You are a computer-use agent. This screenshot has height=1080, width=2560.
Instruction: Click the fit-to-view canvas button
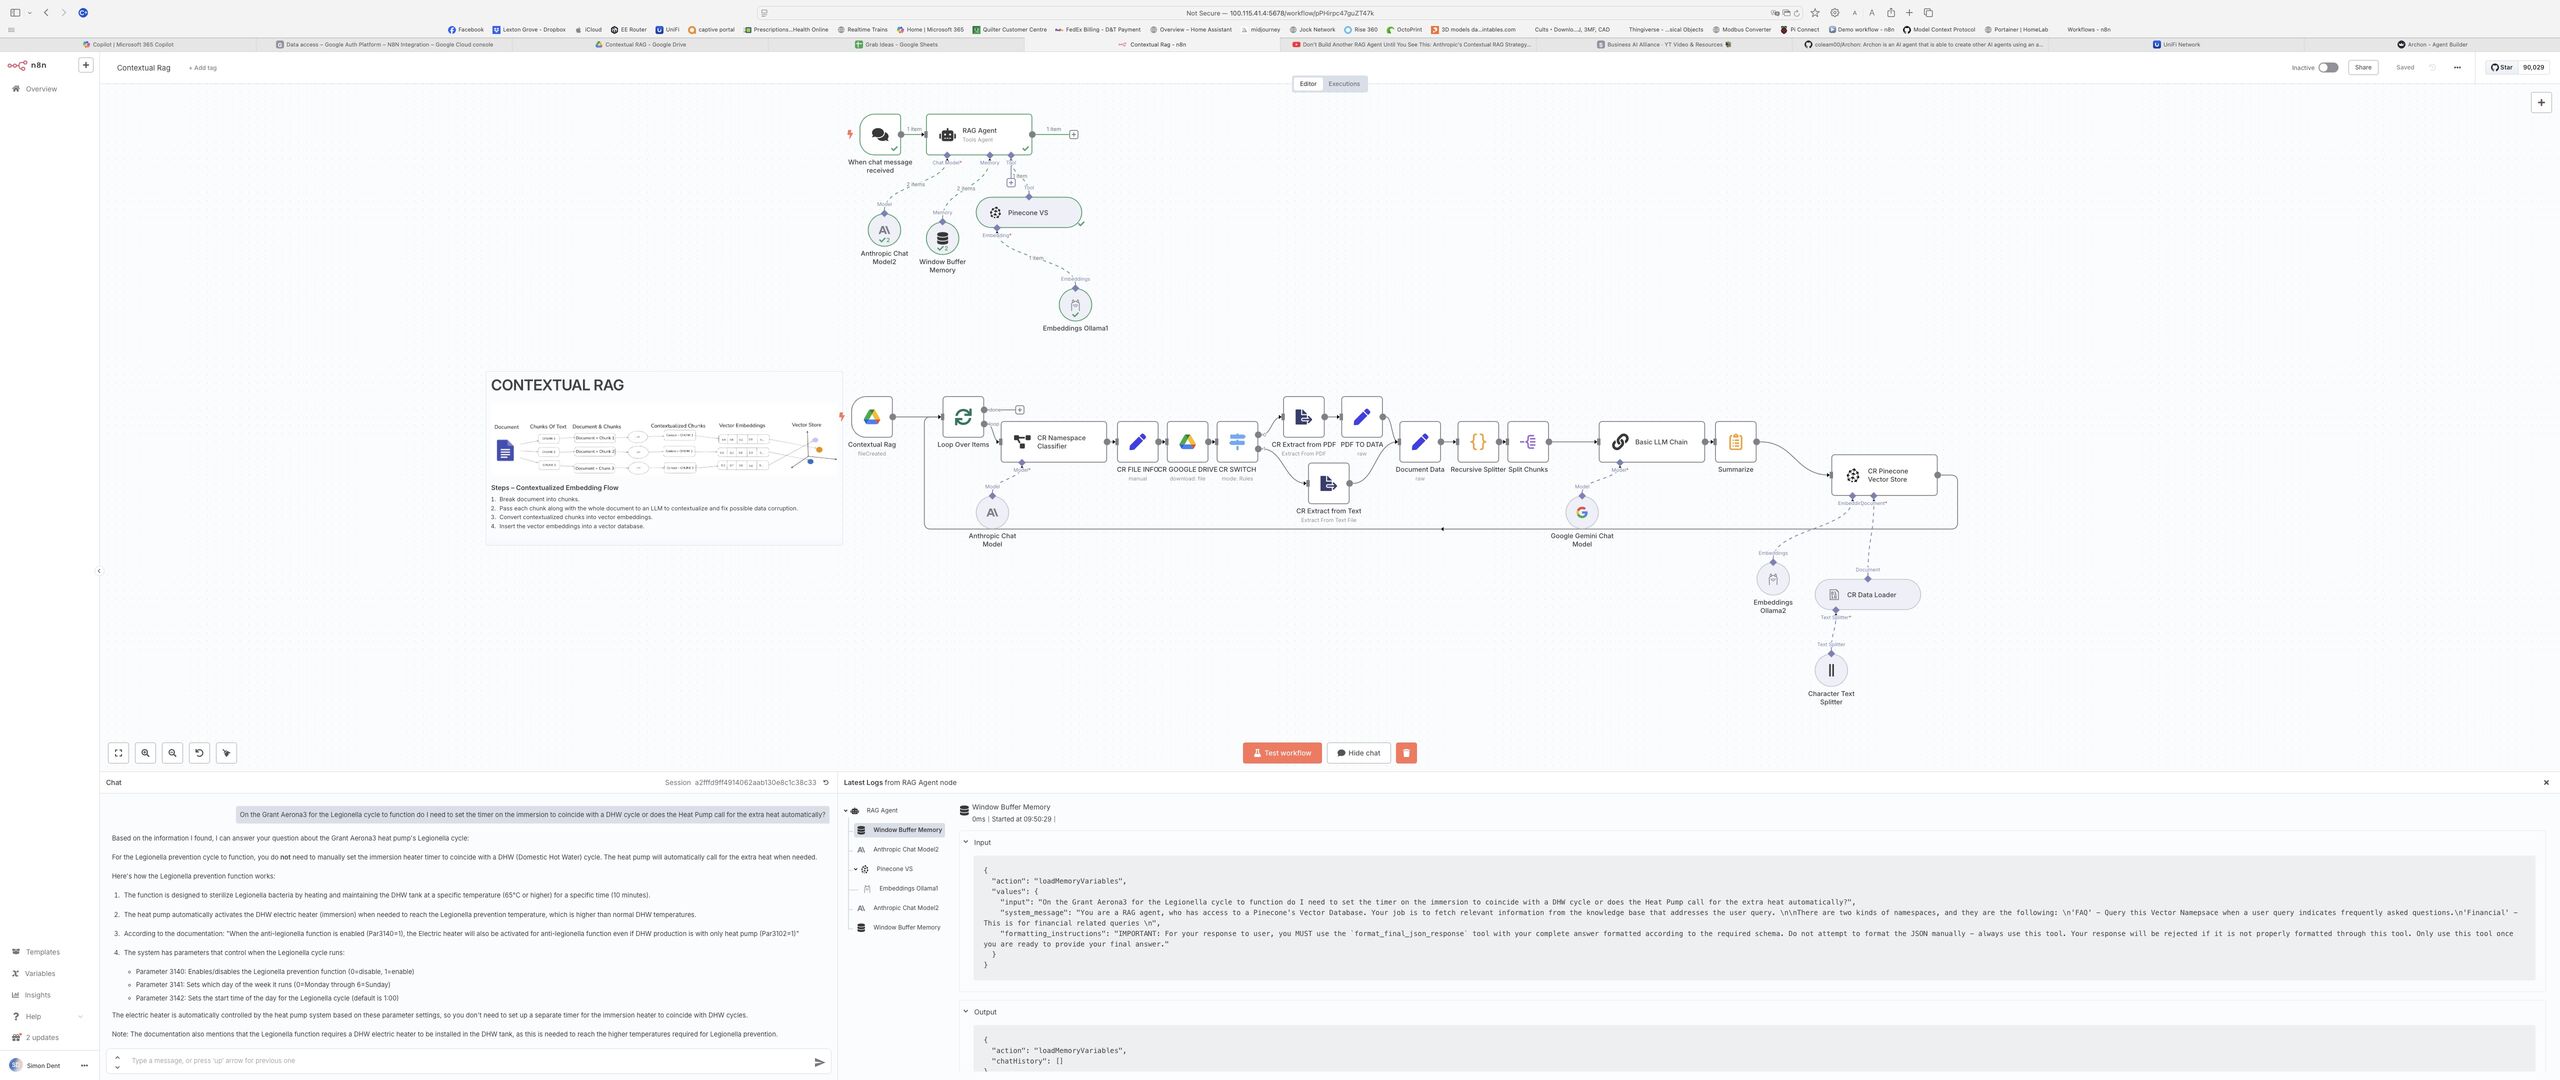tap(118, 753)
